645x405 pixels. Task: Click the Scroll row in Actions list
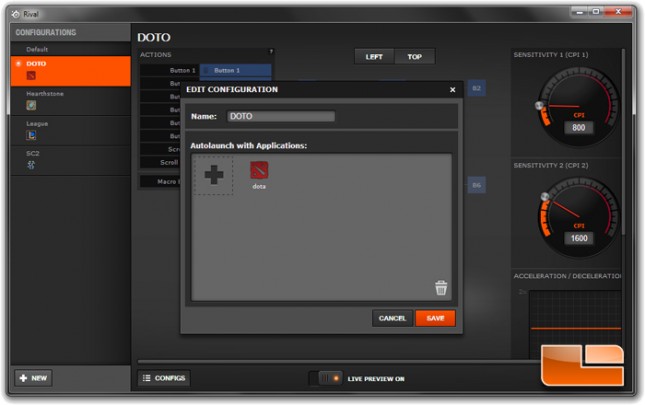160,162
